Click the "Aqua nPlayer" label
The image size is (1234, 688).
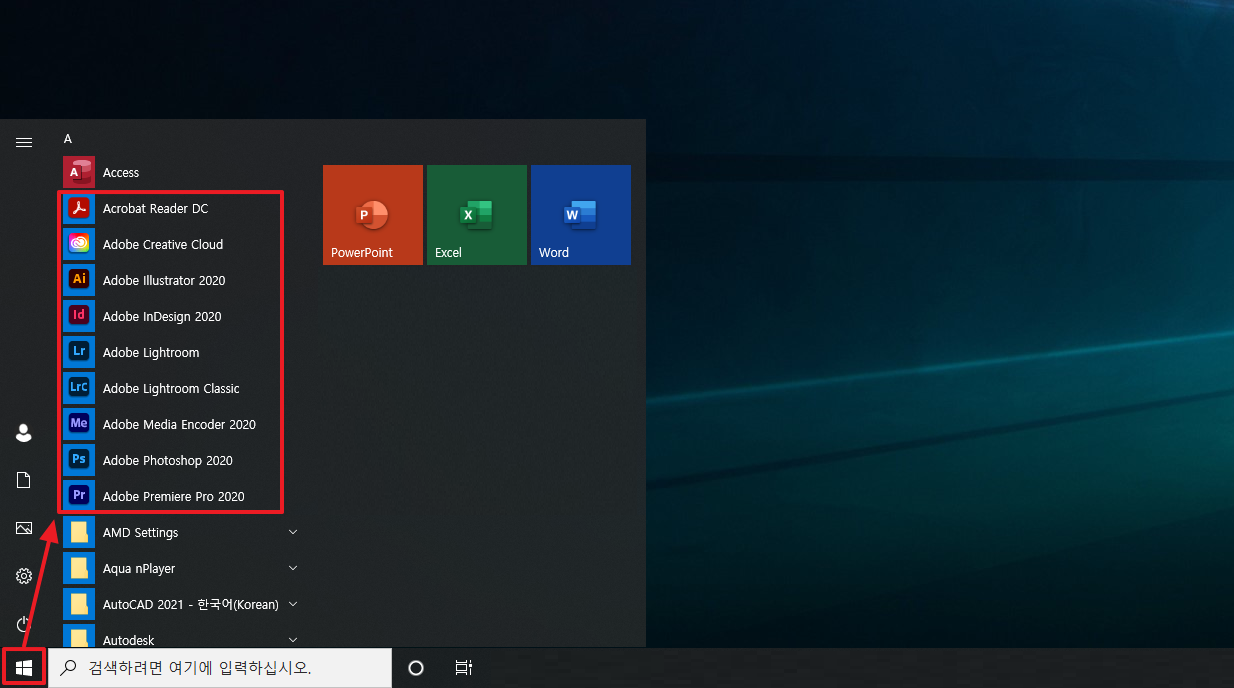tap(139, 568)
